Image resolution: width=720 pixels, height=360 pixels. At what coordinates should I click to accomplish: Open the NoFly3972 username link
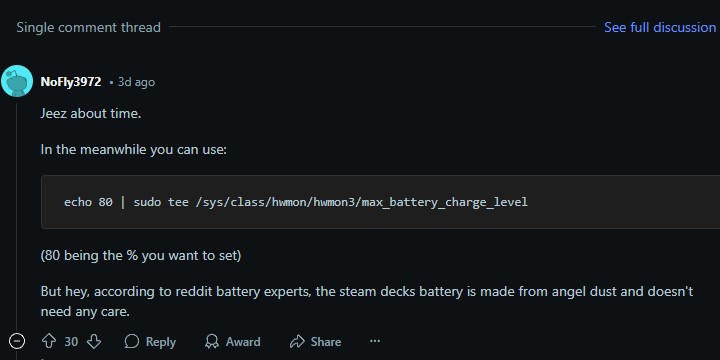tap(71, 82)
